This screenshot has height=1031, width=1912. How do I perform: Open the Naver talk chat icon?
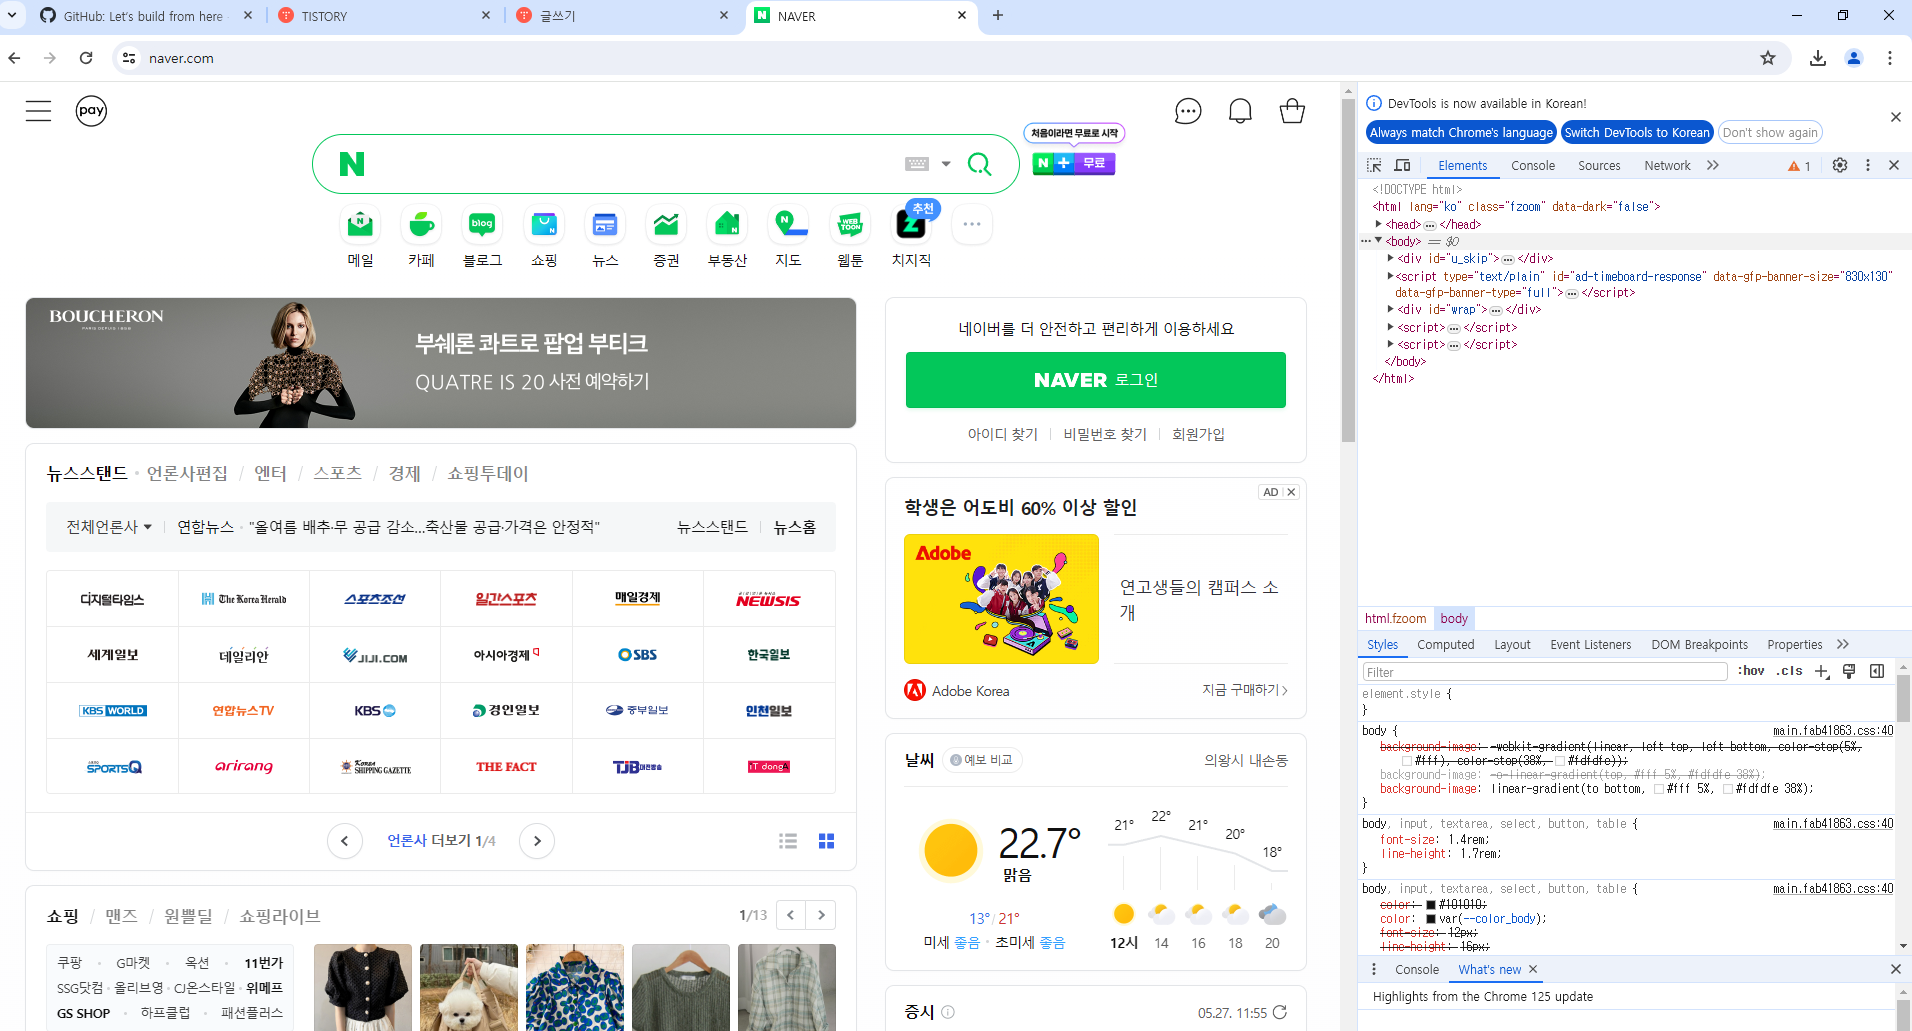(1188, 111)
